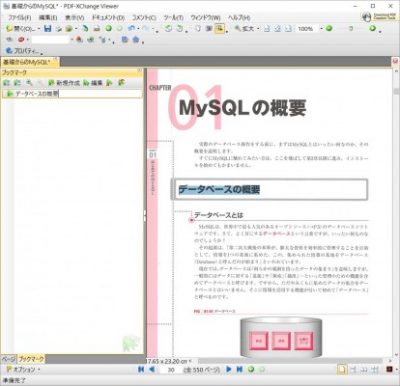Click the 100% zoom level field
This screenshot has width=400, height=386.
(307, 29)
